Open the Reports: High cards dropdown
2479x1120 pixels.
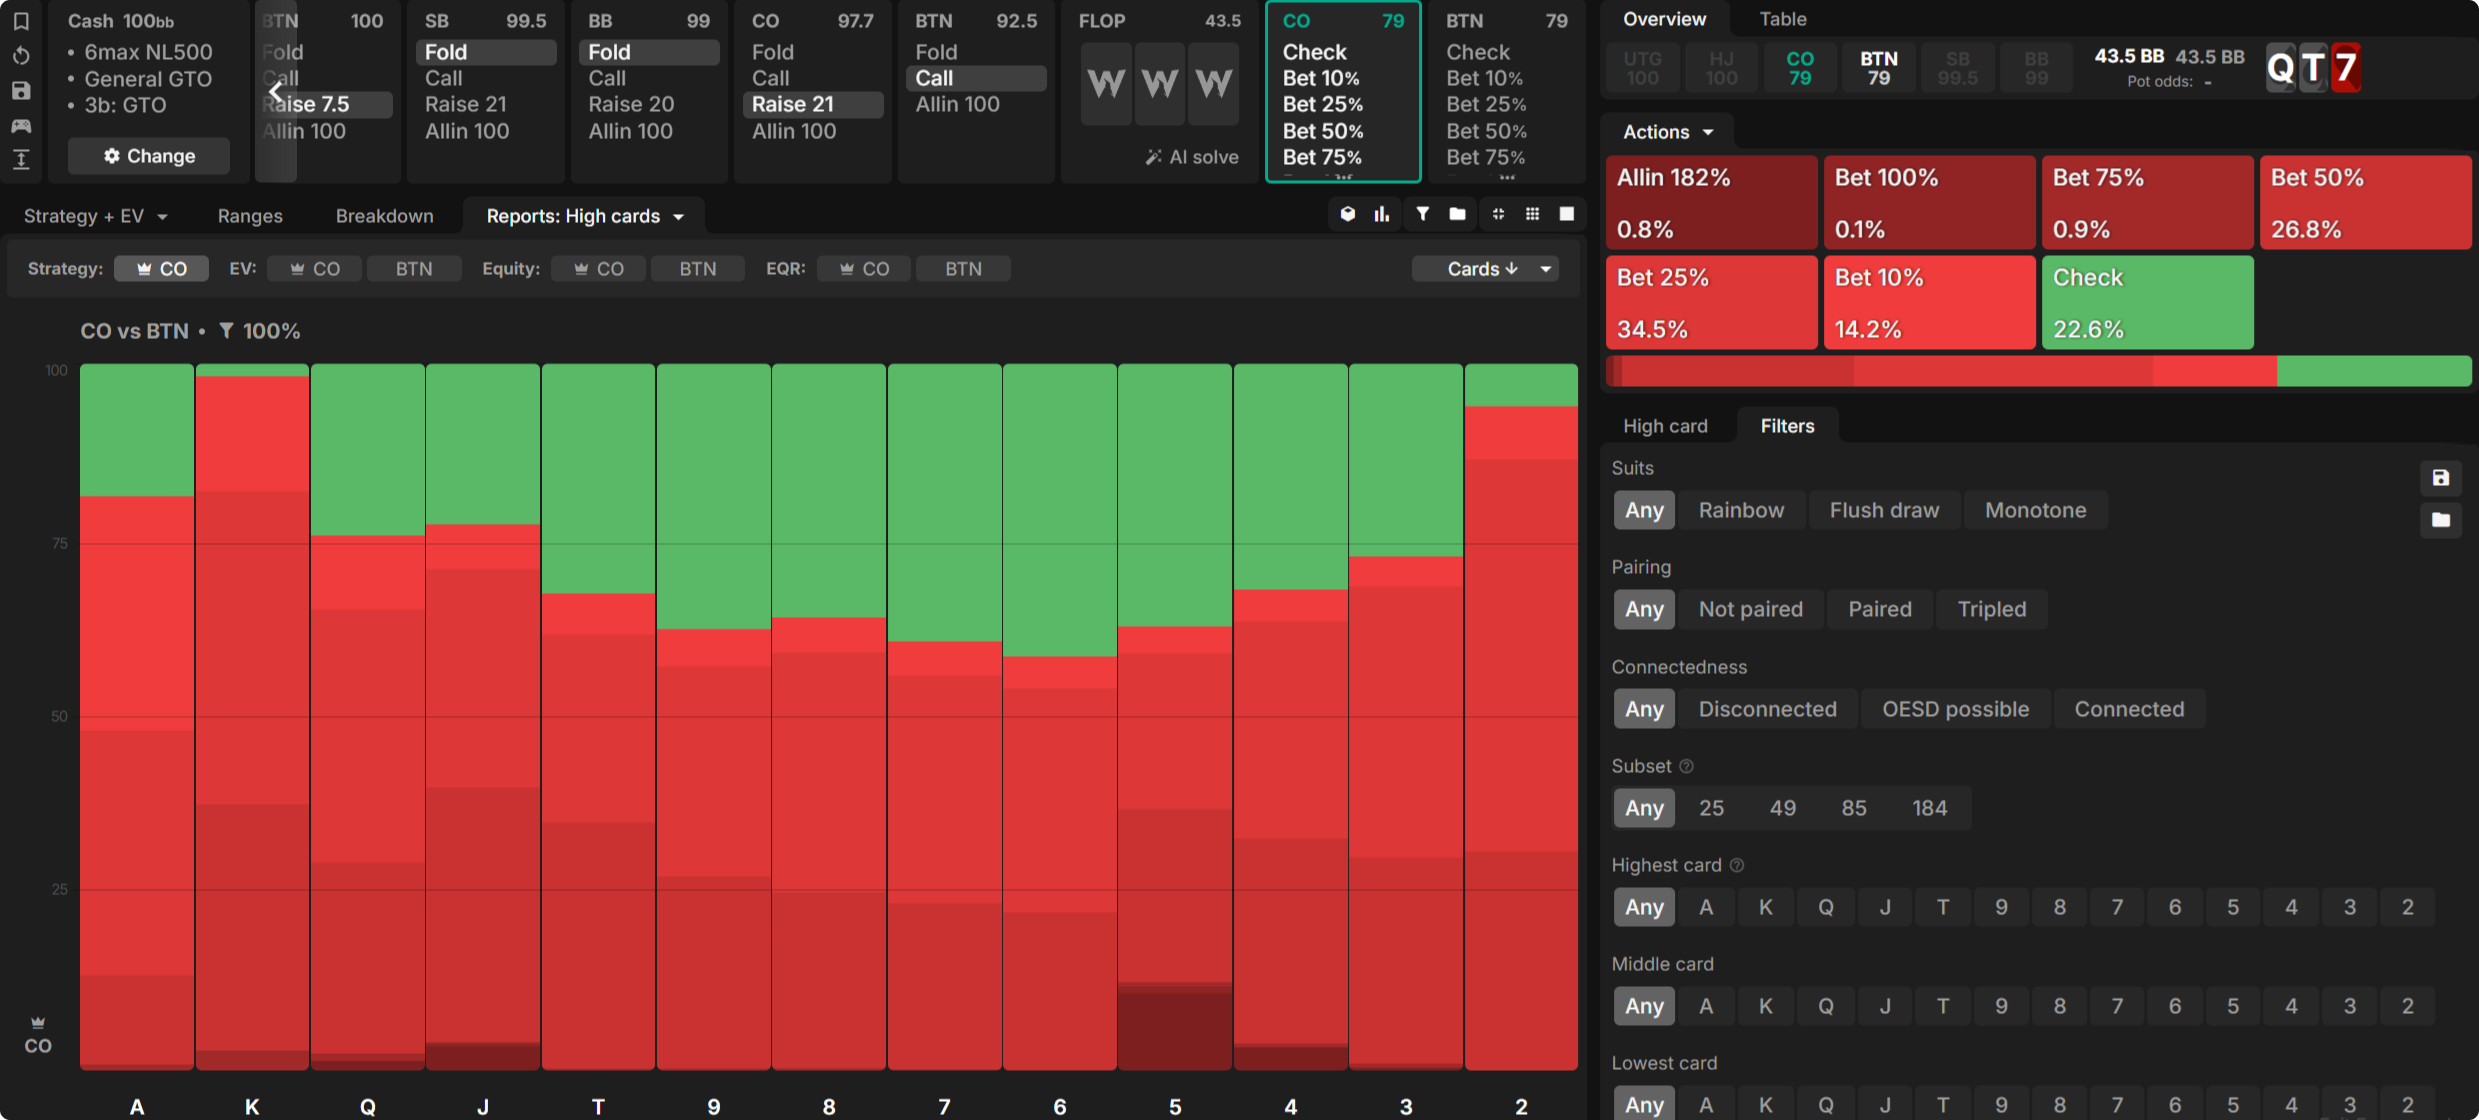[585, 216]
